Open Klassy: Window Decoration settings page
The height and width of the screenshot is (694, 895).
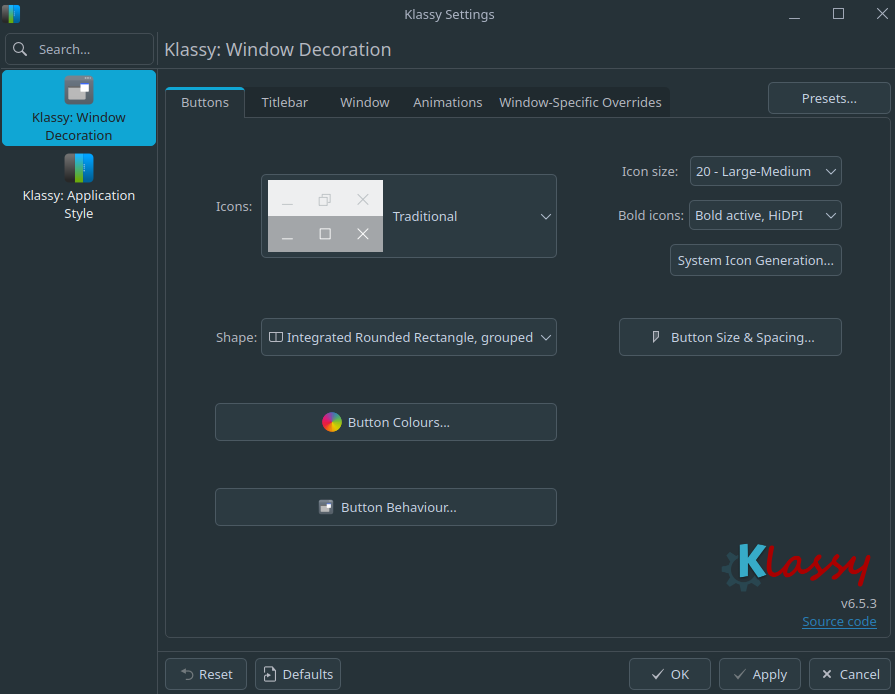click(79, 108)
